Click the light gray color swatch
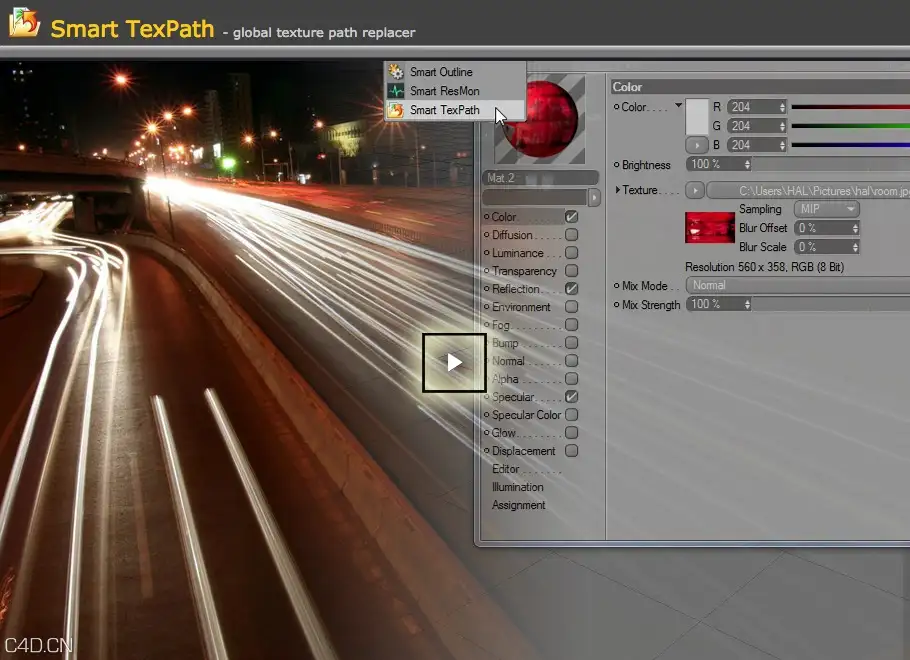 point(697,117)
